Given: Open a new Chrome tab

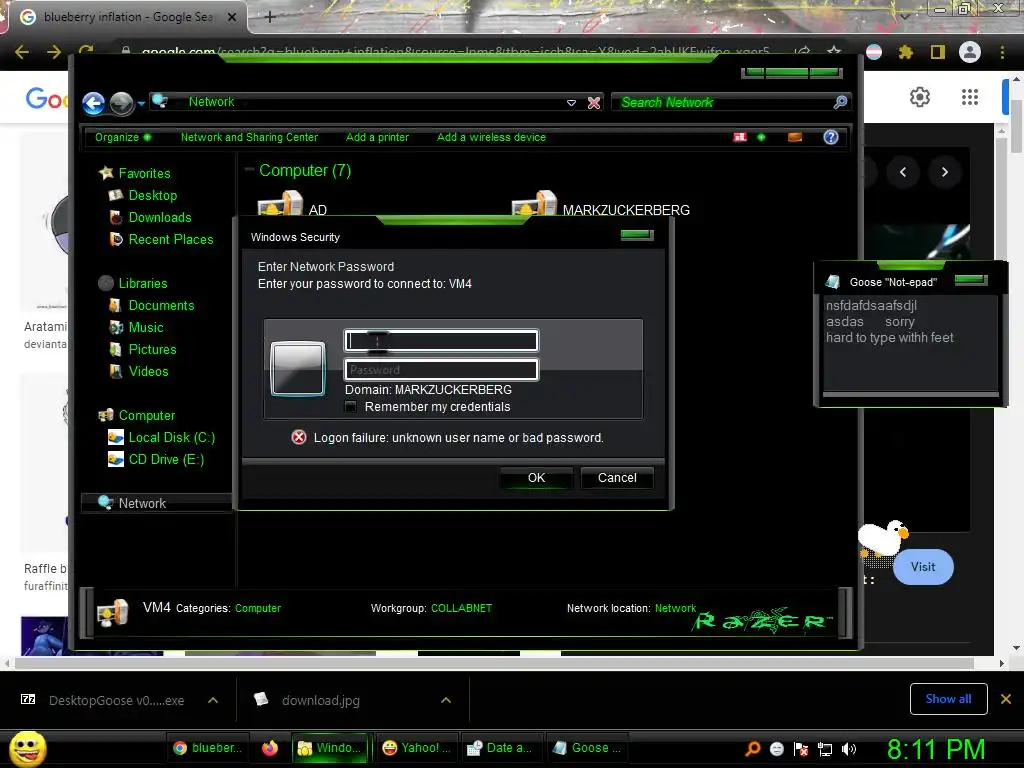Looking at the screenshot, I should [270, 17].
